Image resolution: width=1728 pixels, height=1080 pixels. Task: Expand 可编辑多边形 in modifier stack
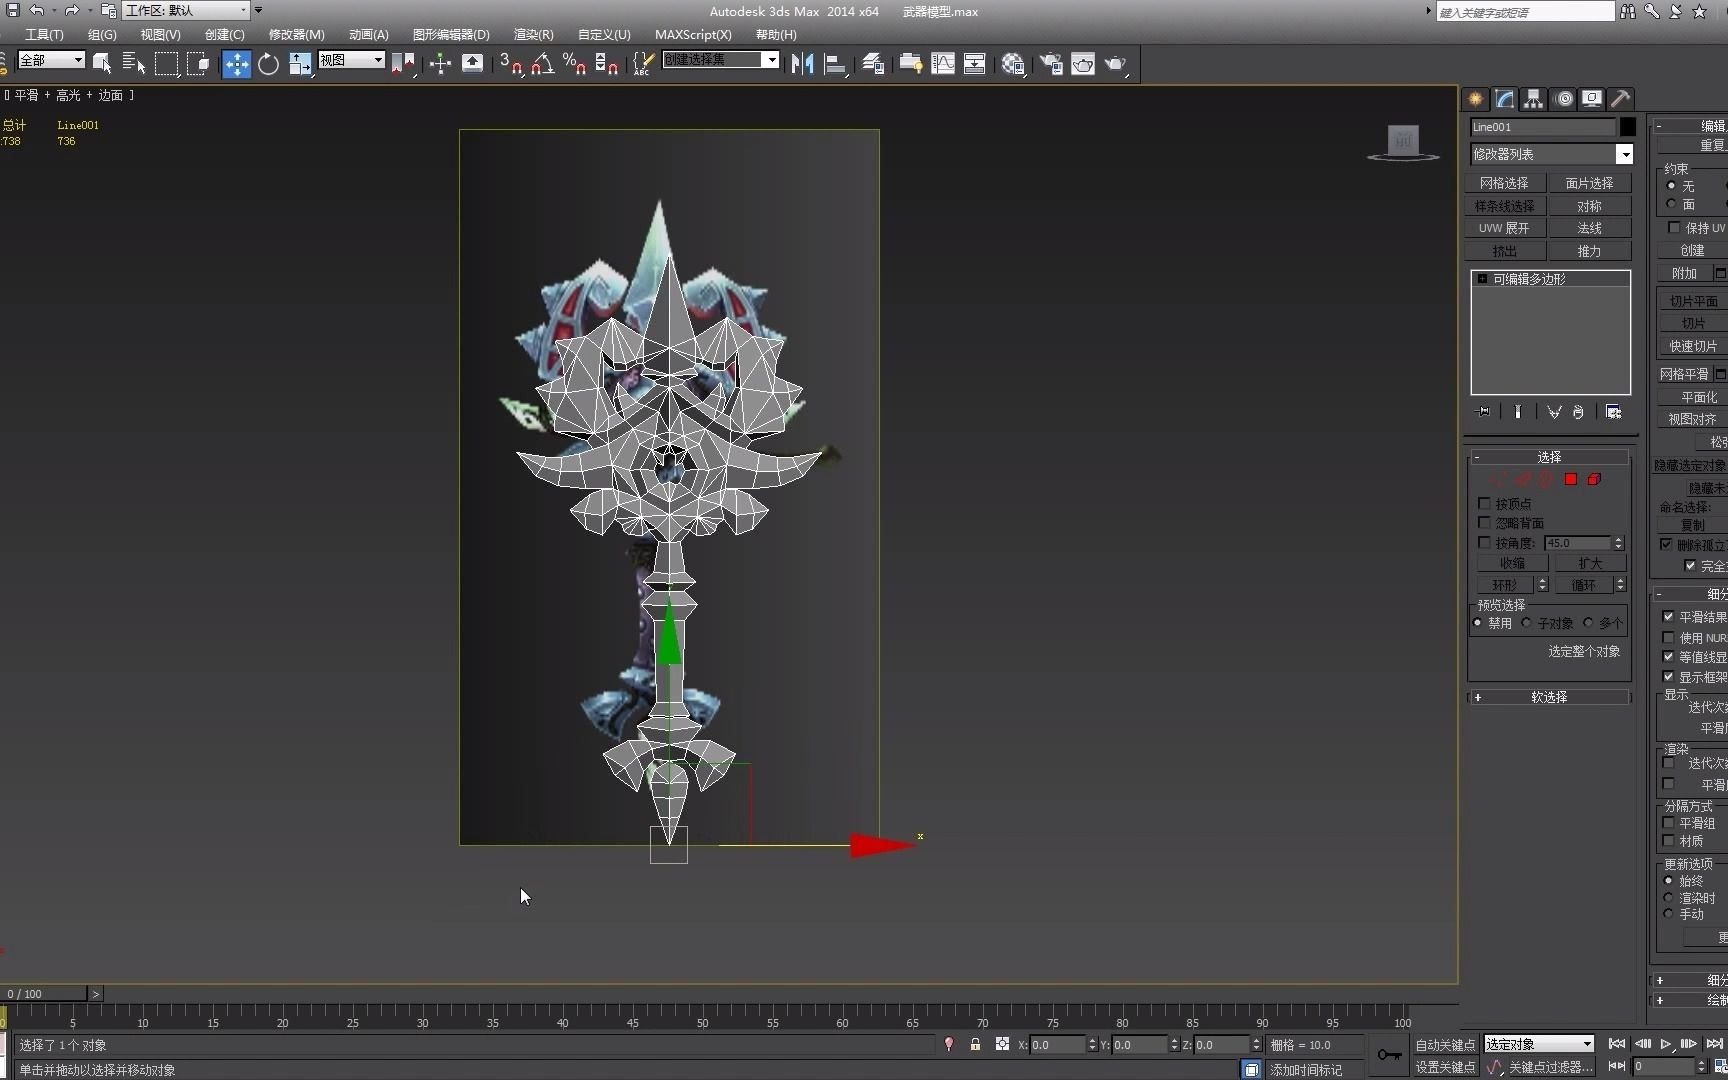(x=1482, y=279)
